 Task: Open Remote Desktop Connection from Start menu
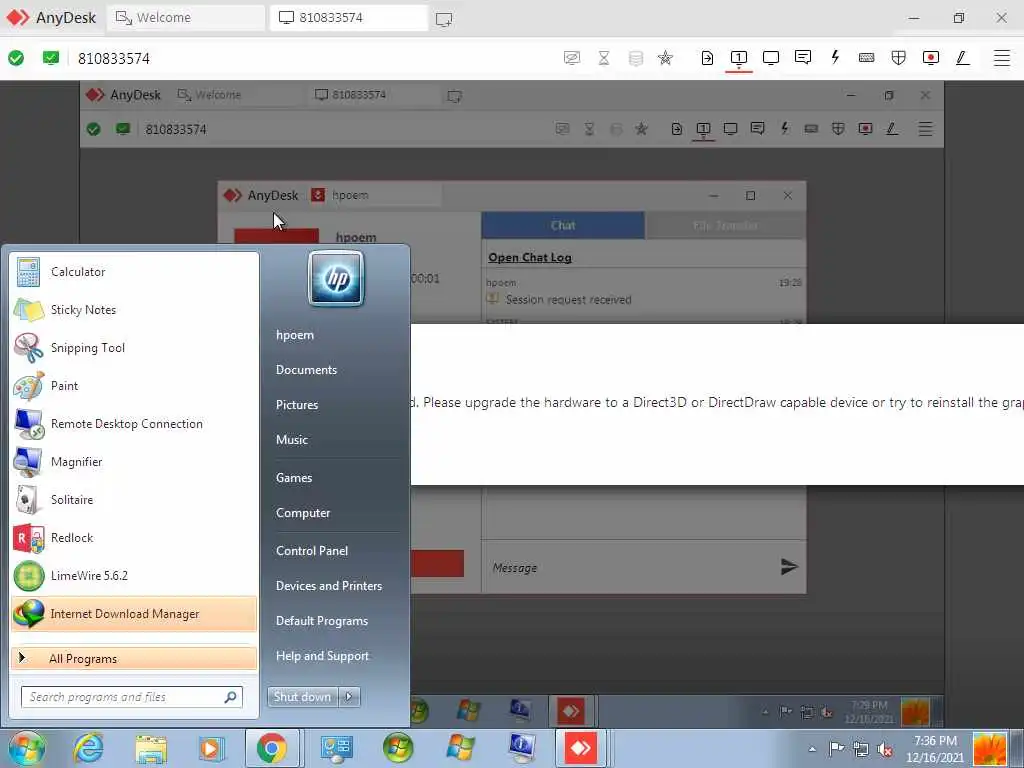pyautogui.click(x=134, y=423)
